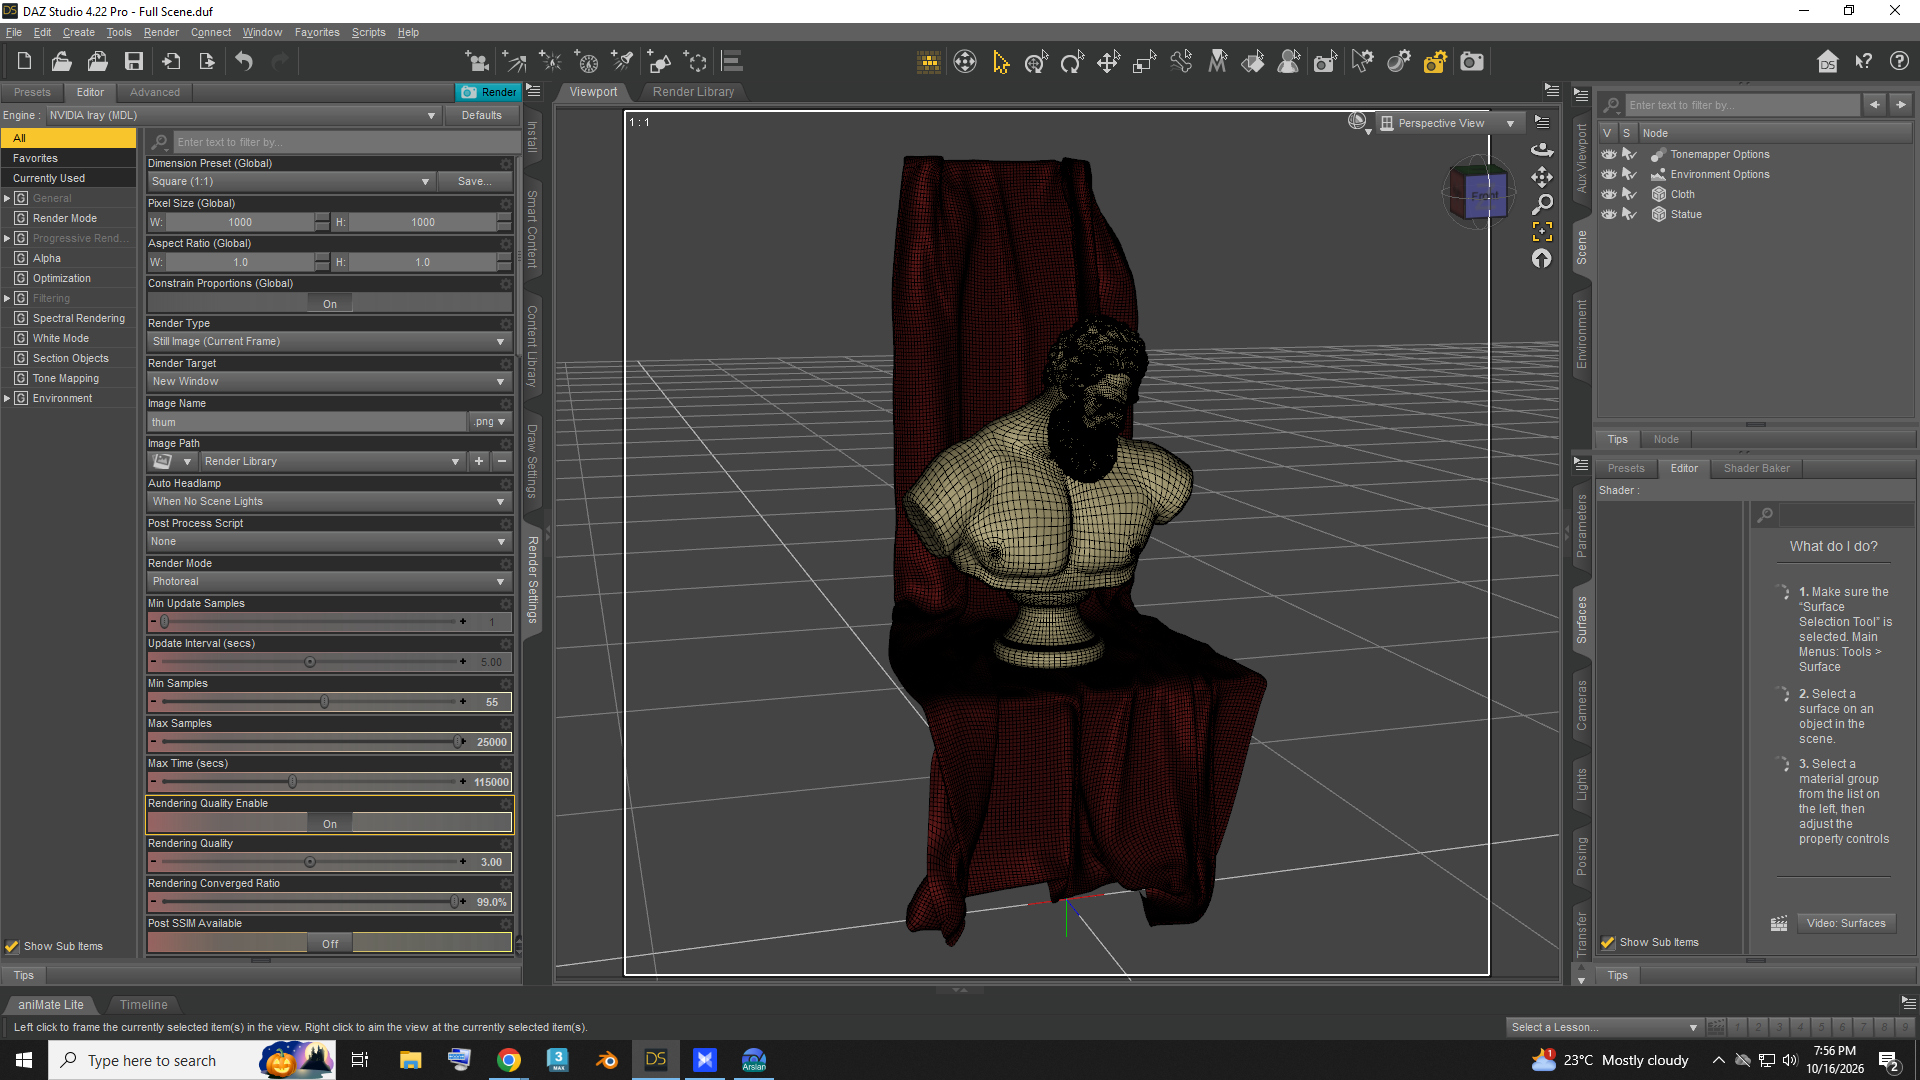The height and width of the screenshot is (1080, 1920).
Task: Select the Translate move tool
Action: (1108, 62)
